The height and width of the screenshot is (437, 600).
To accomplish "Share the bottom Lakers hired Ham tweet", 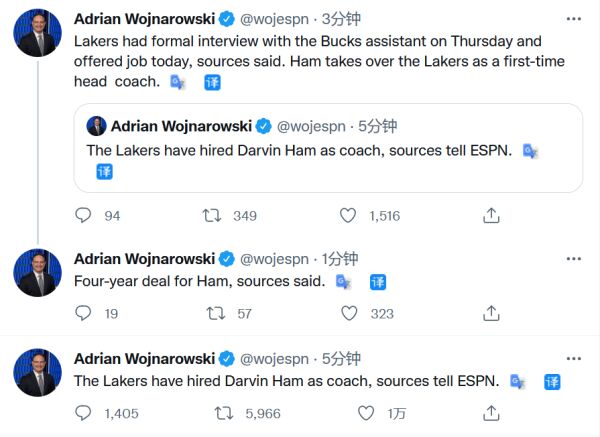I will point(491,412).
